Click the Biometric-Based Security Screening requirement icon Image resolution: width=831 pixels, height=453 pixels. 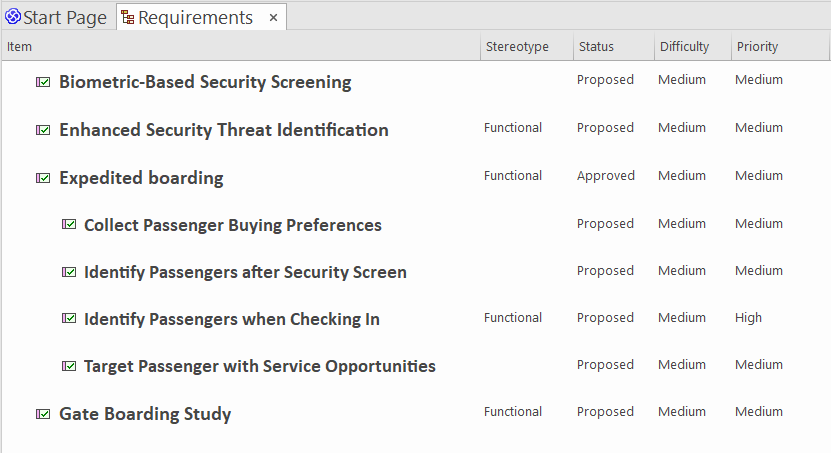(43, 82)
